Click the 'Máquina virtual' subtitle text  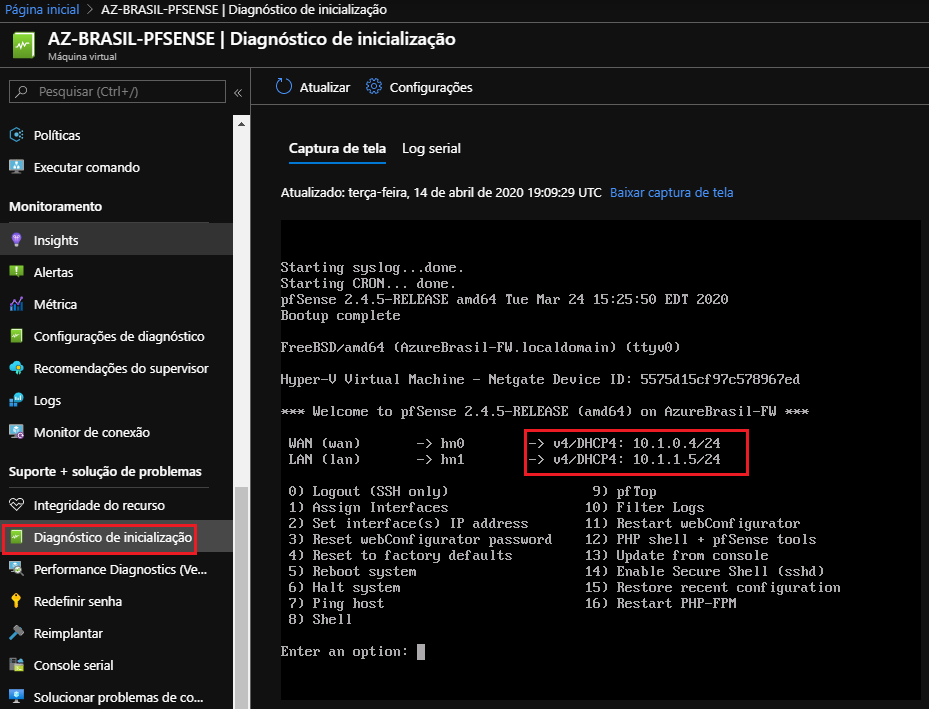[x=82, y=57]
